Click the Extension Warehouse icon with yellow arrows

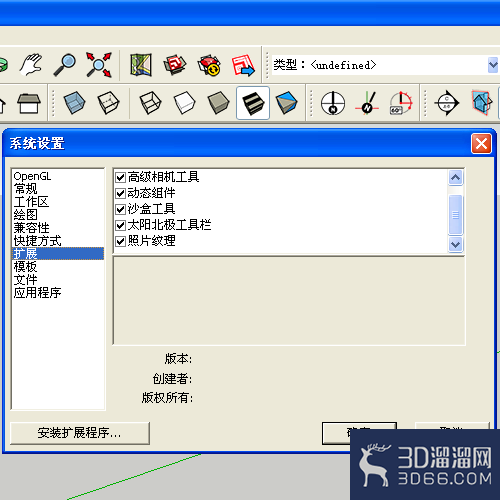209,65
